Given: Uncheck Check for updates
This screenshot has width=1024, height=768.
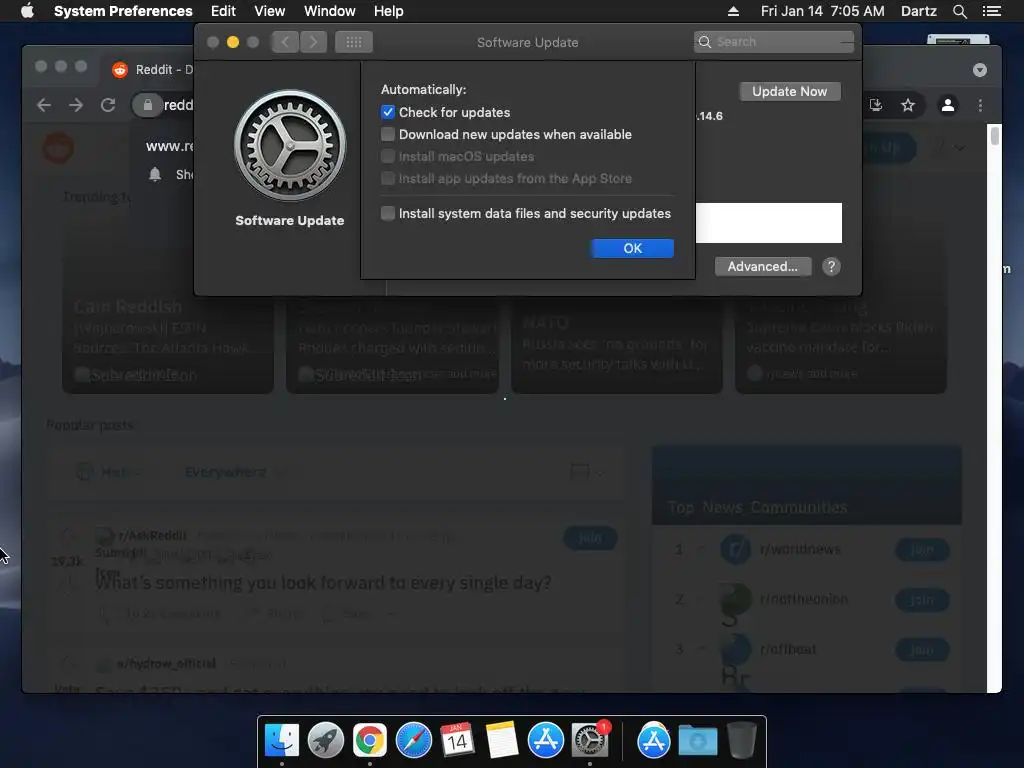Looking at the screenshot, I should tap(388, 112).
